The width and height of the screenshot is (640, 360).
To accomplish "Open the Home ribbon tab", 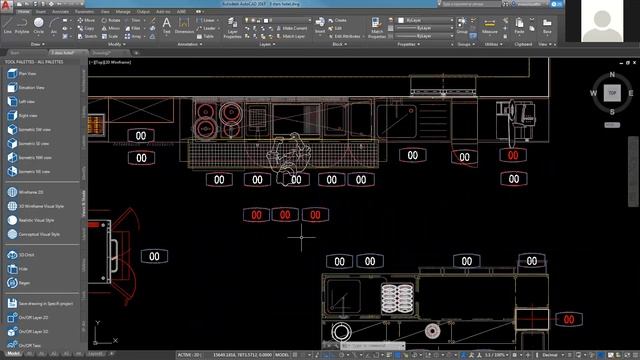I will pyautogui.click(x=23, y=12).
